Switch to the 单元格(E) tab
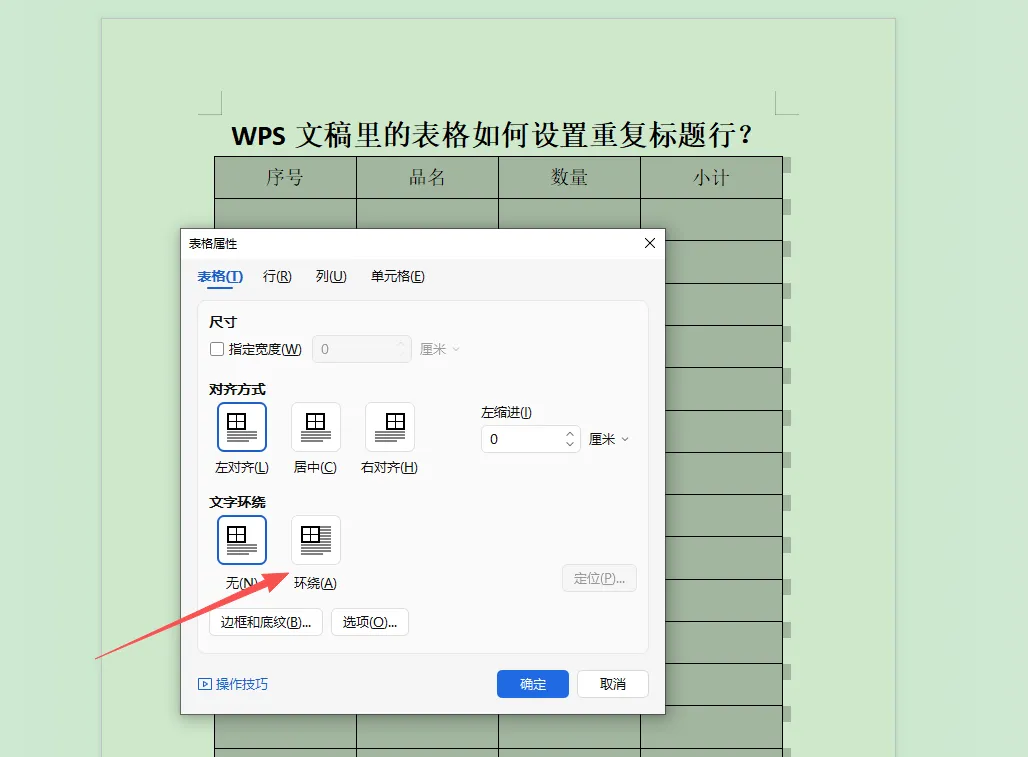1028x757 pixels. click(397, 277)
